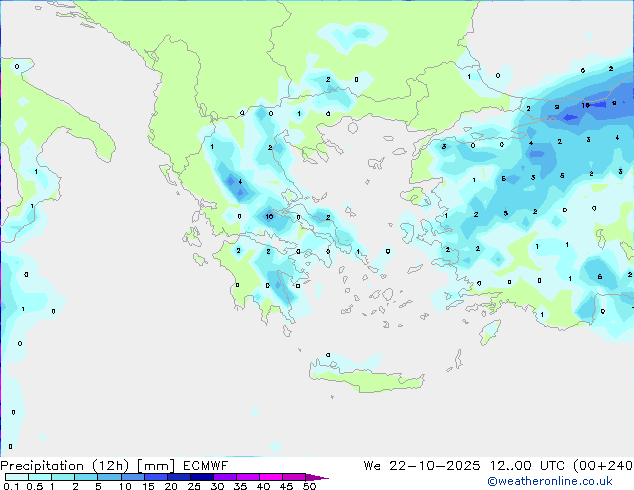Click the '4' value over northwestern Greece
Viewport: 634px width, 490px height.
(240, 182)
